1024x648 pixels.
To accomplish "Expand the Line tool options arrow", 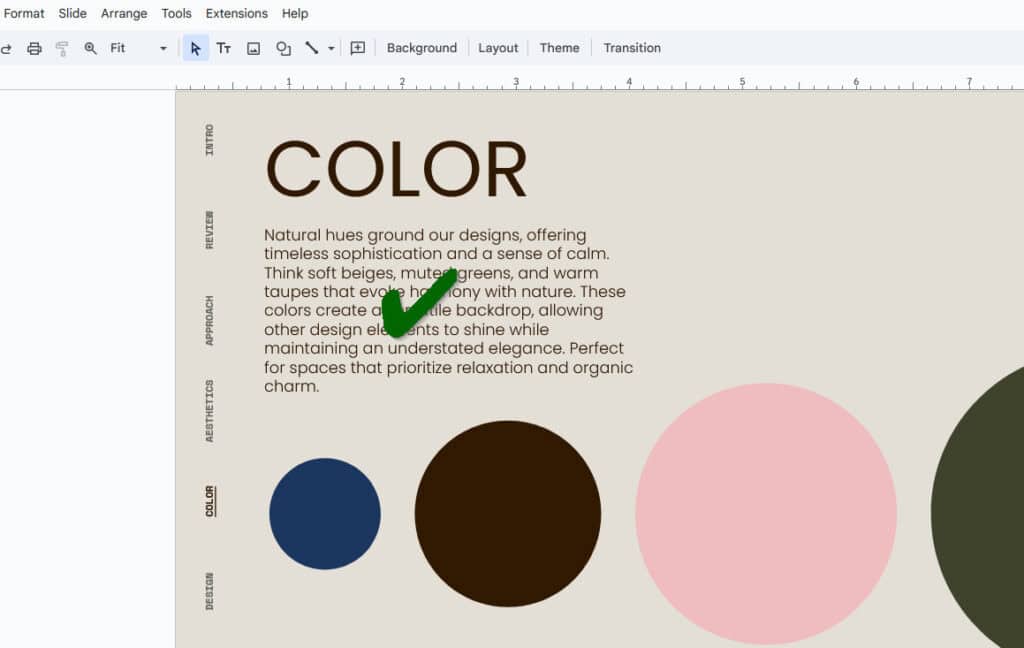I will tap(331, 48).
